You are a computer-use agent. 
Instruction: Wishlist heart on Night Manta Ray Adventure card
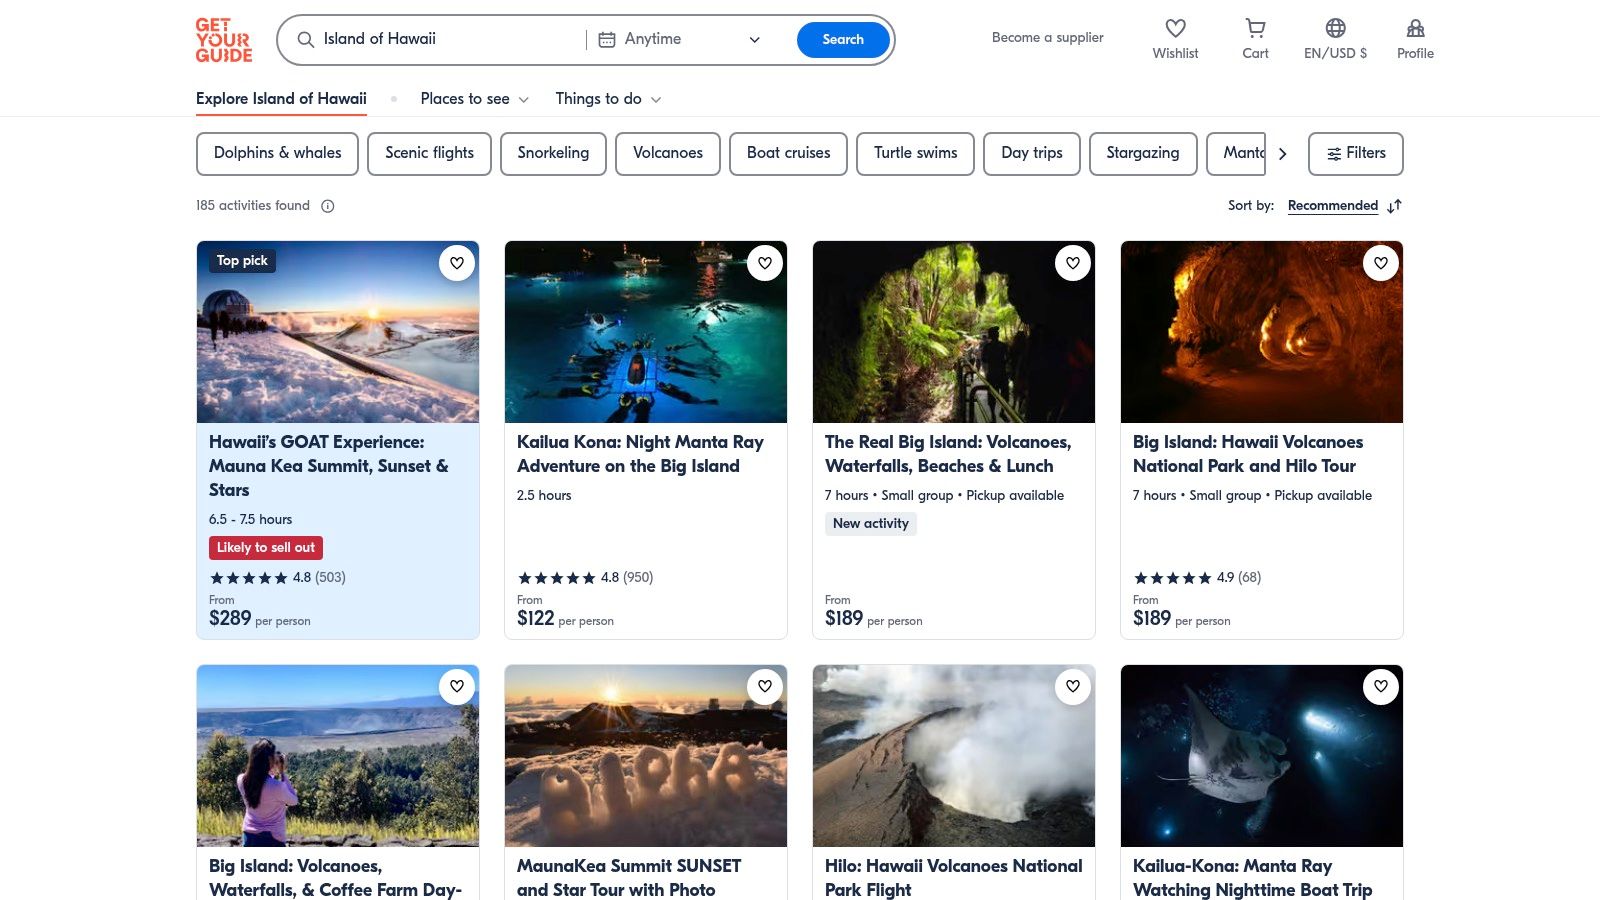[x=765, y=263]
